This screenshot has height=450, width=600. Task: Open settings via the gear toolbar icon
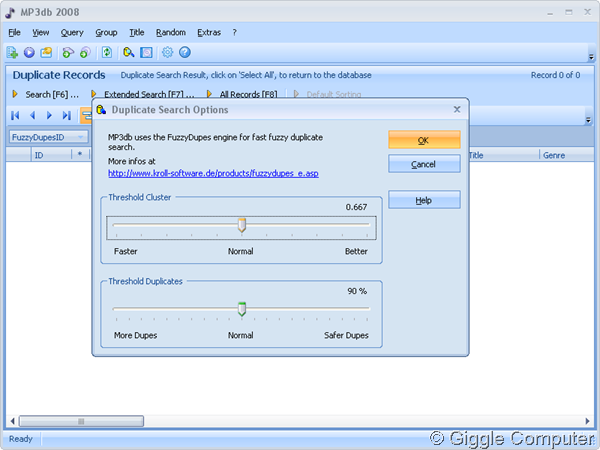coord(168,52)
